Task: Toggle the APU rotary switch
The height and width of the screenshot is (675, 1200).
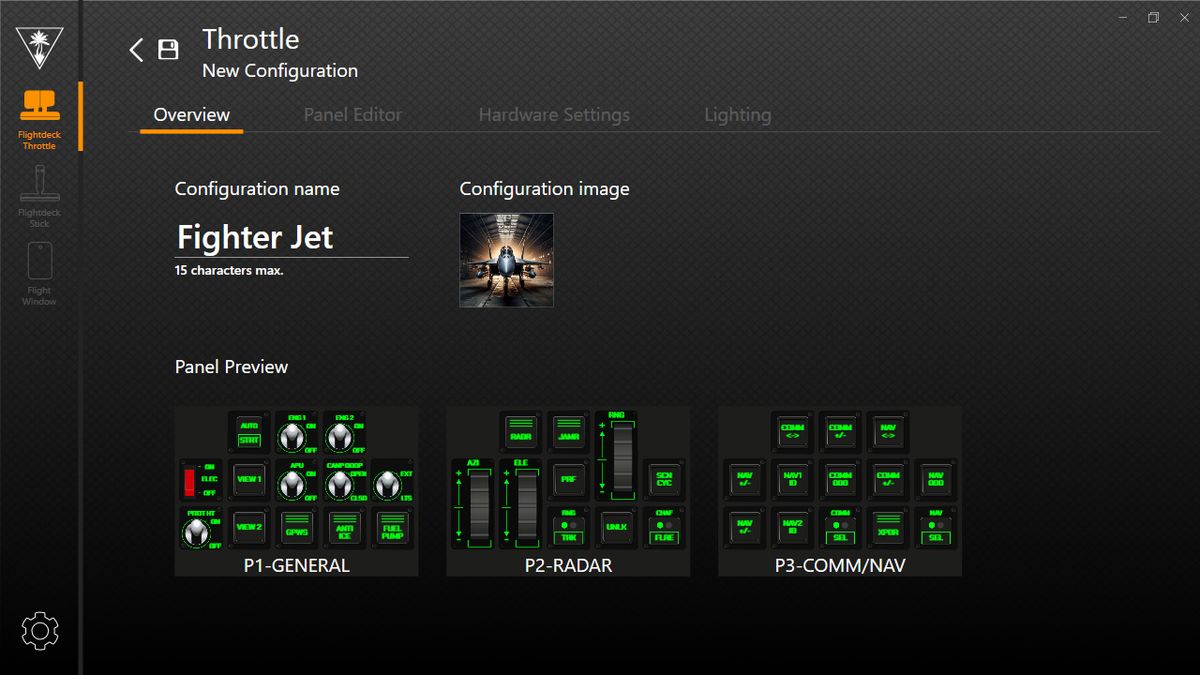Action: click(x=296, y=481)
